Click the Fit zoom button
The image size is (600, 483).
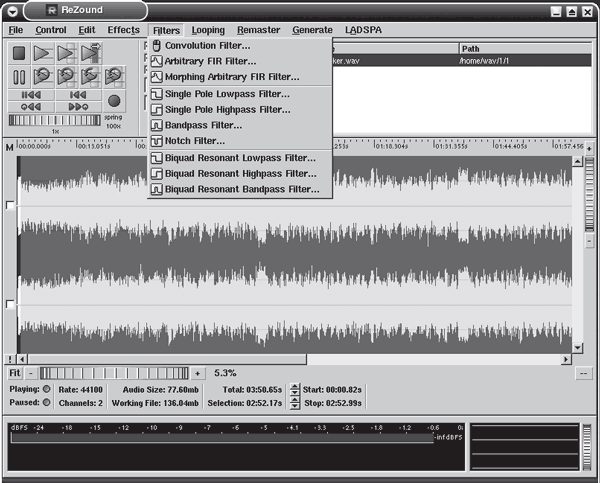(14, 373)
